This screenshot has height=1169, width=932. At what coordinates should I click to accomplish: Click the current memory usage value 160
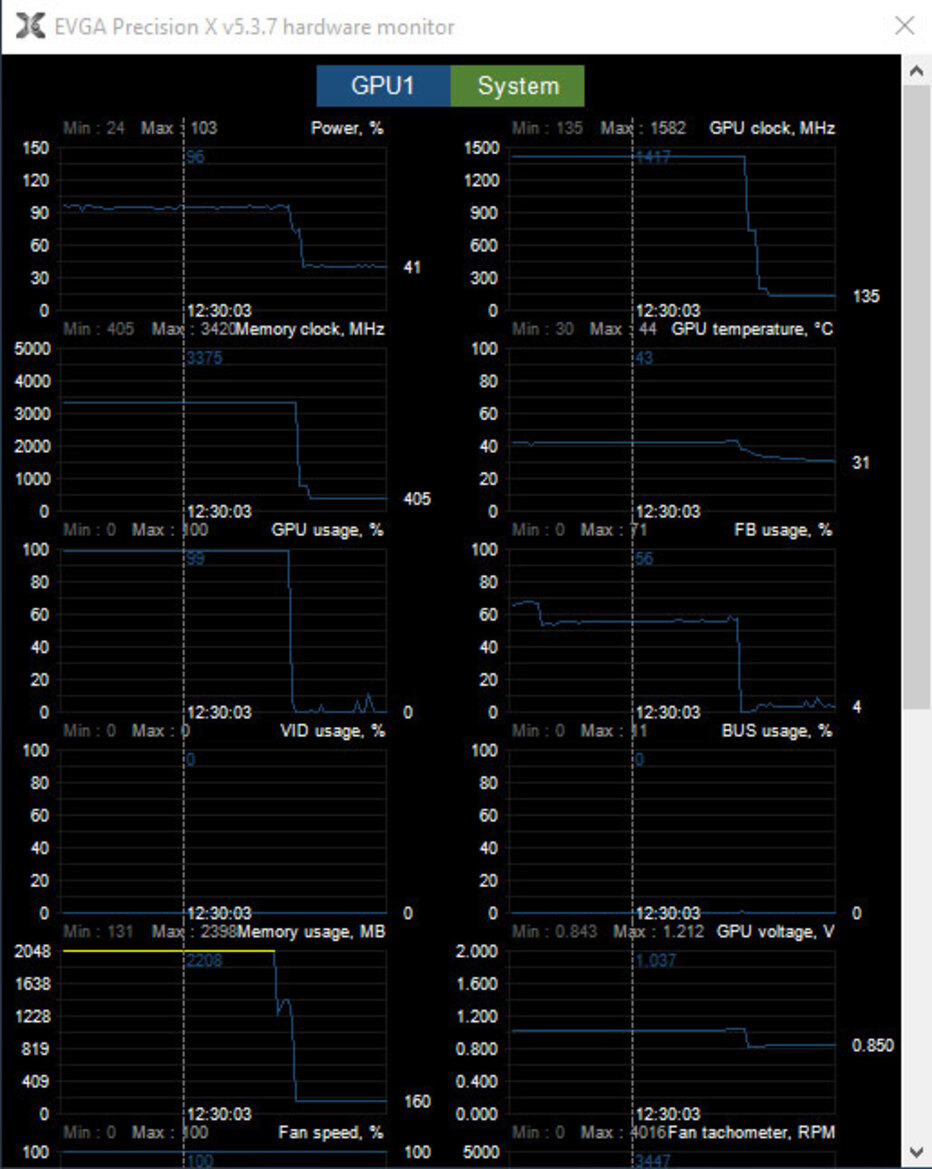click(417, 1101)
